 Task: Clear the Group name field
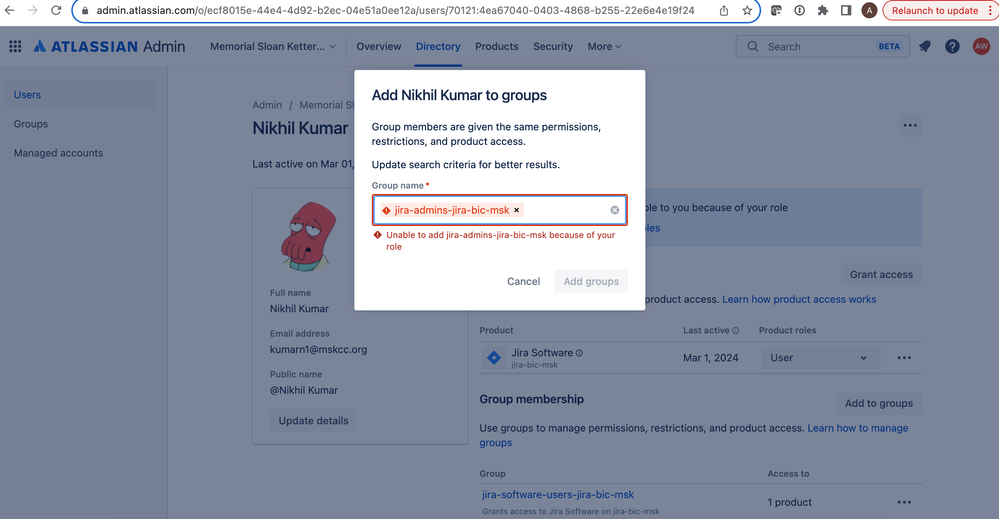pyautogui.click(x=614, y=210)
